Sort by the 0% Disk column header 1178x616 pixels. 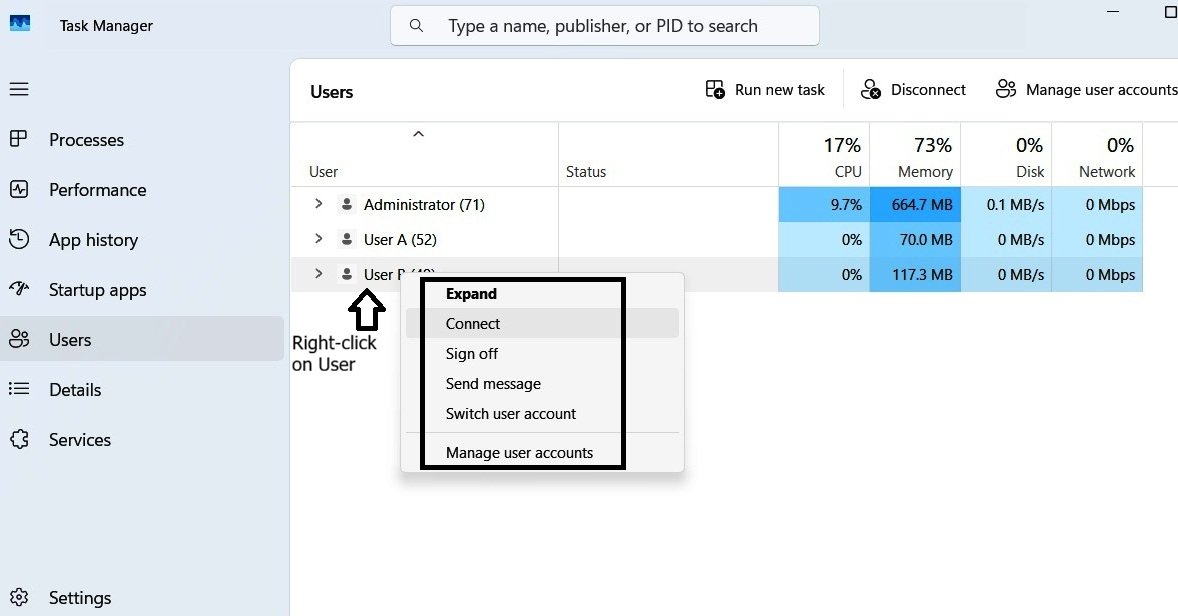(1006, 155)
